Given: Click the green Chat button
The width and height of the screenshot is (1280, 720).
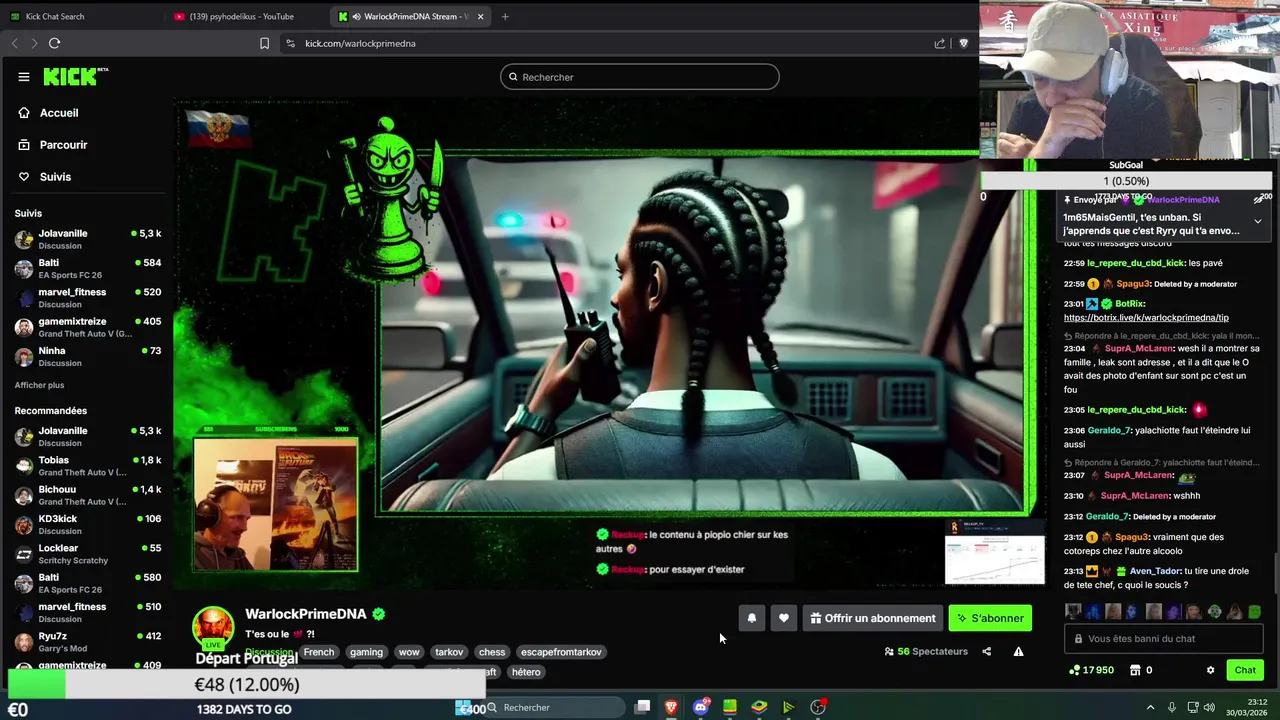Looking at the screenshot, I should point(1245,670).
